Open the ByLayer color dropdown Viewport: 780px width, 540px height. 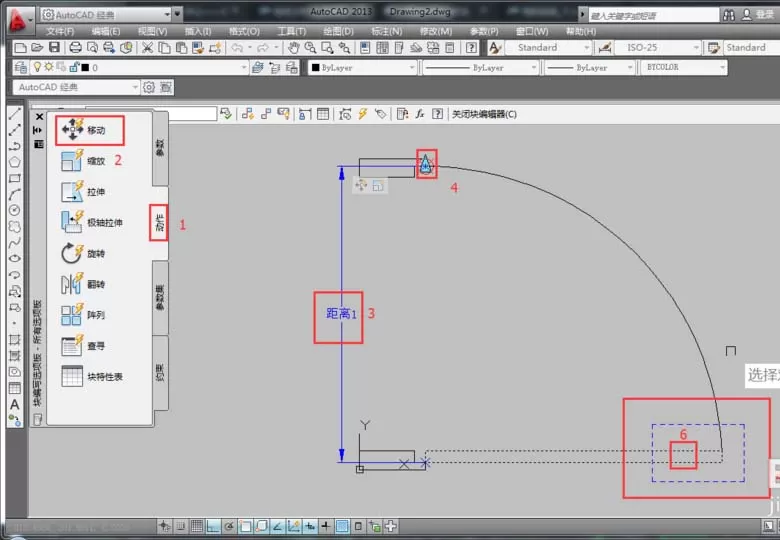click(363, 67)
